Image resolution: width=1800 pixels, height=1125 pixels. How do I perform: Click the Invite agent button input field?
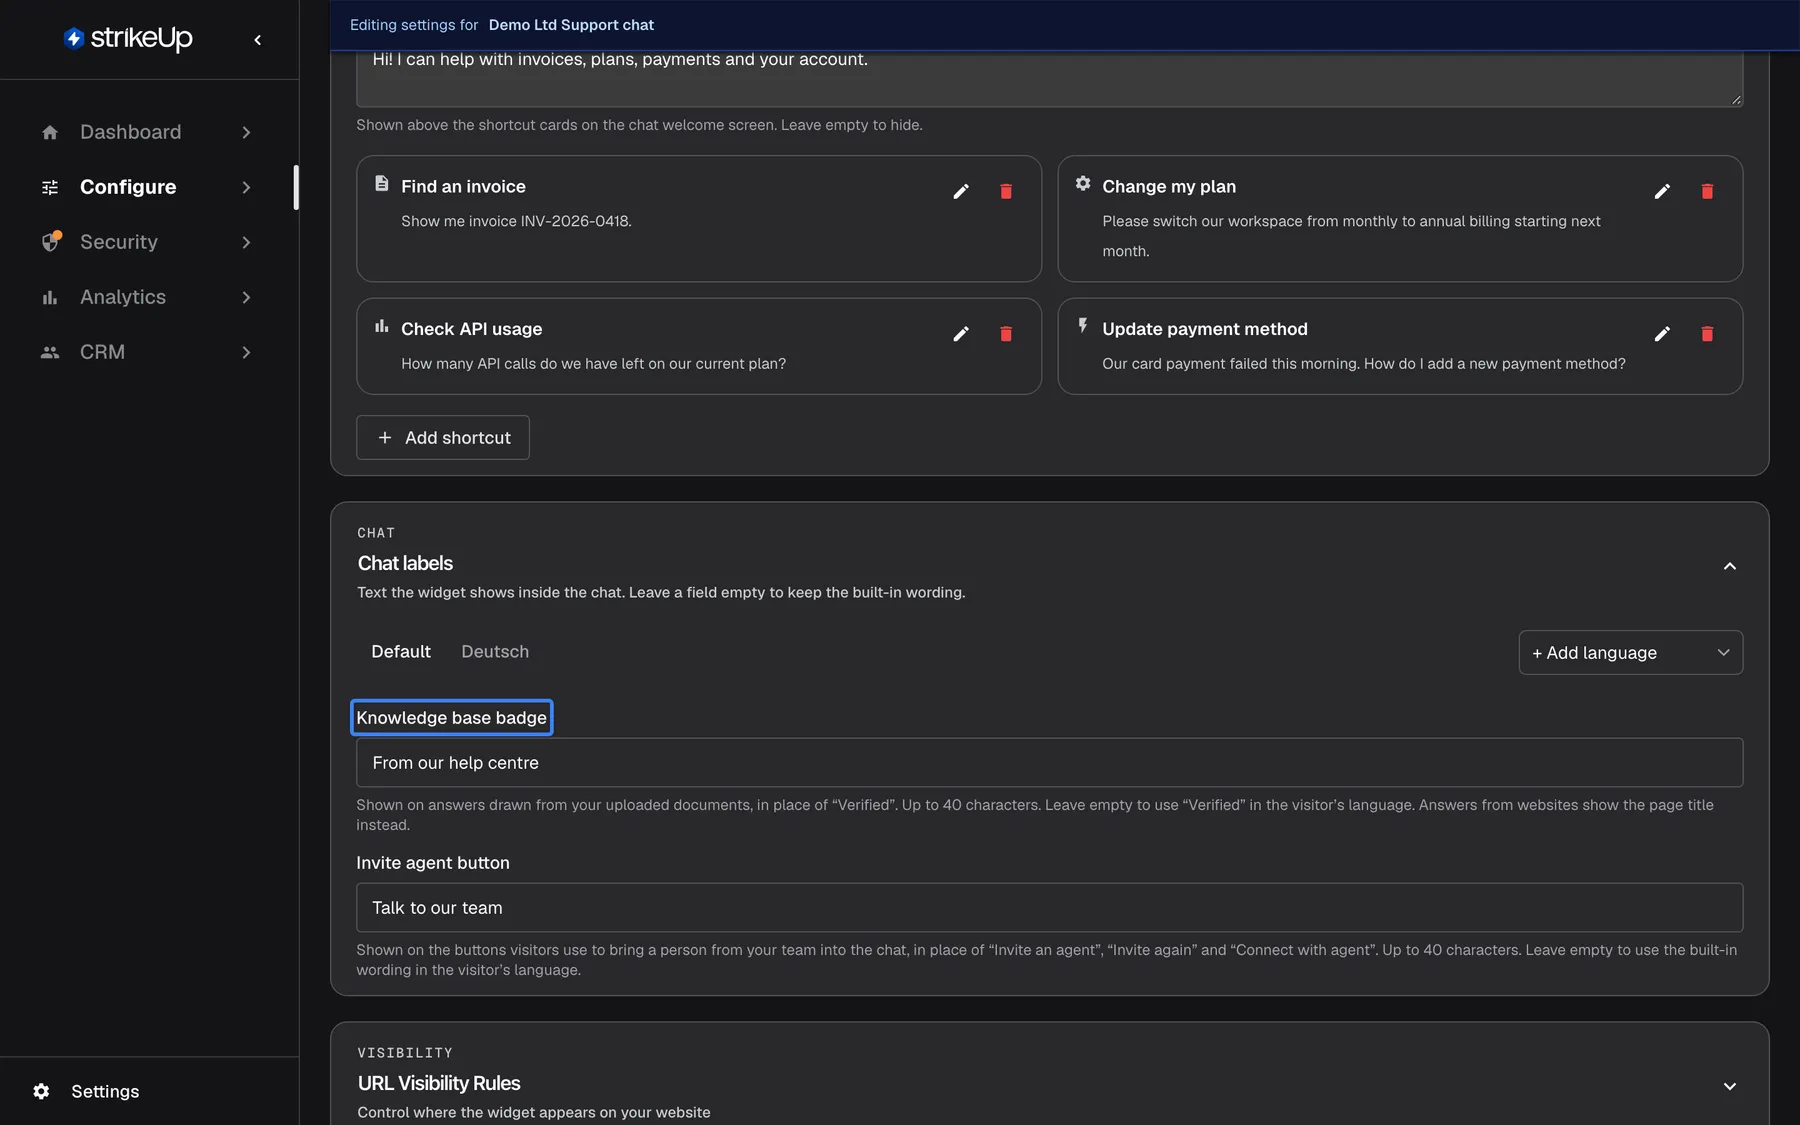(1049, 908)
